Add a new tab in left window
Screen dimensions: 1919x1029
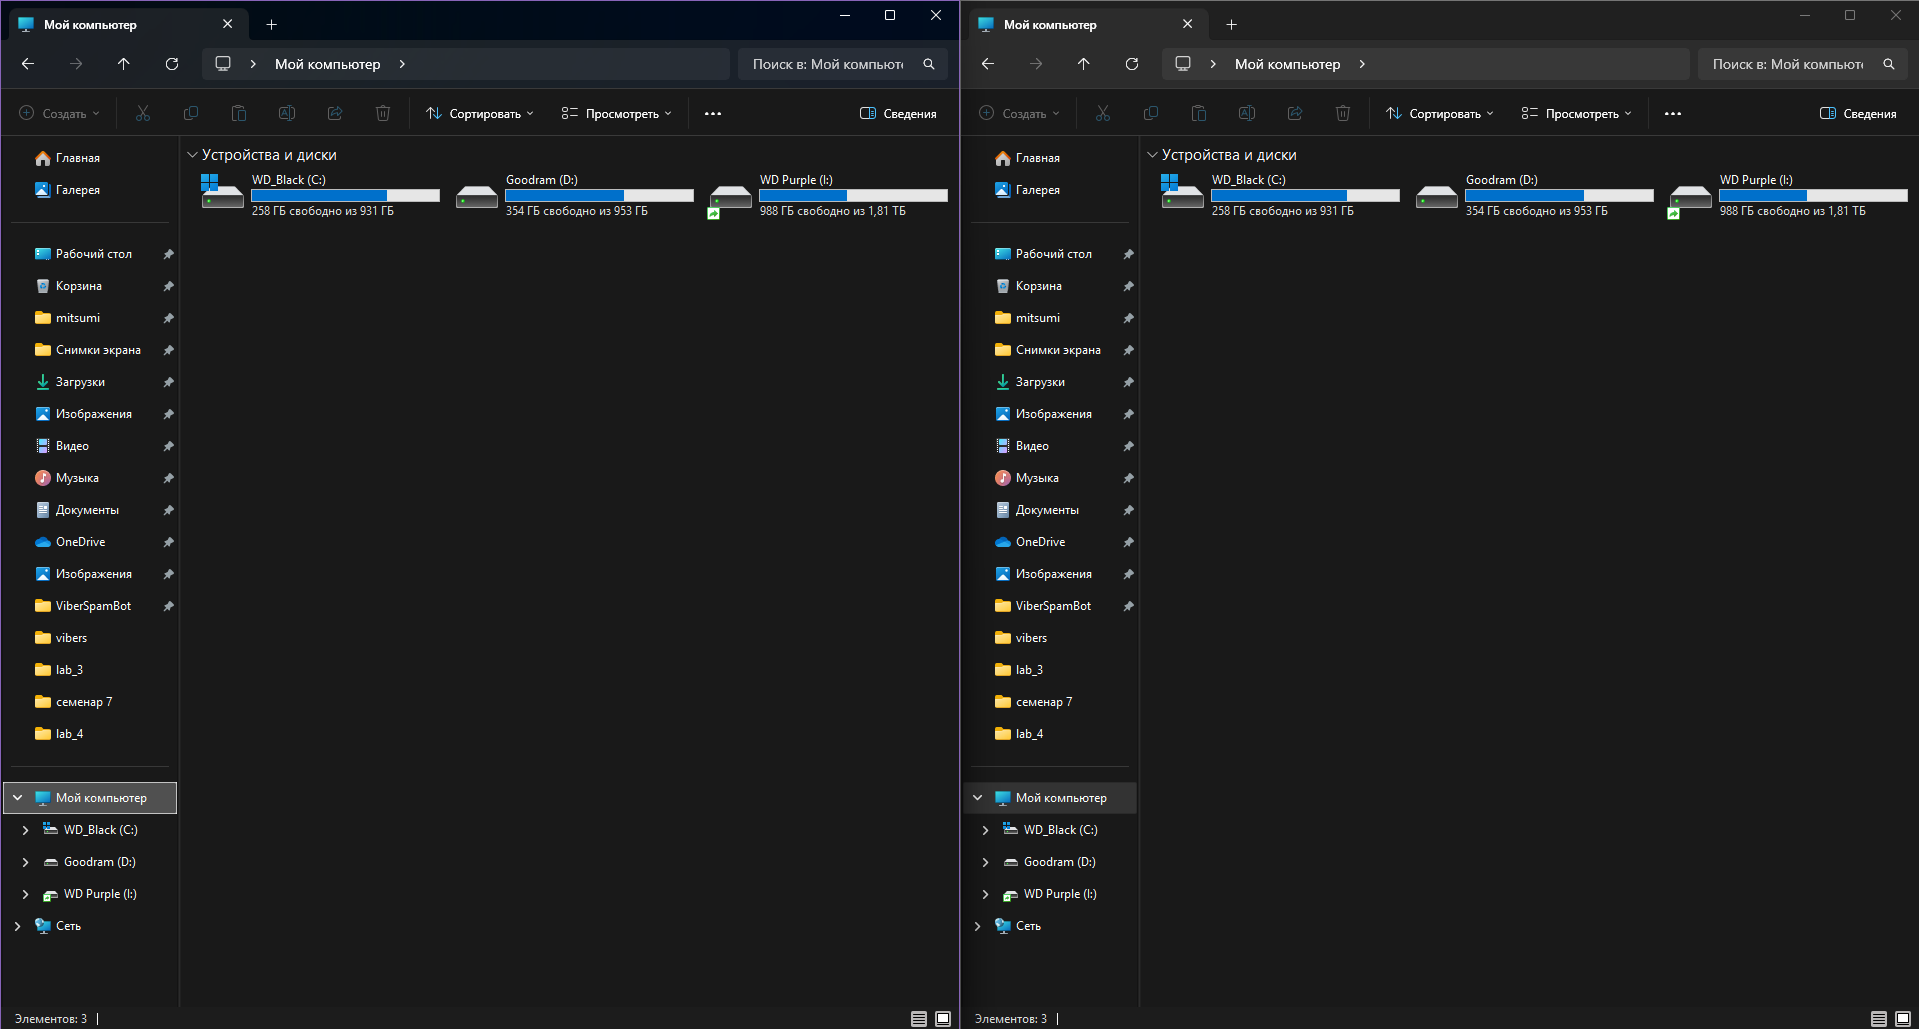pyautogui.click(x=272, y=24)
